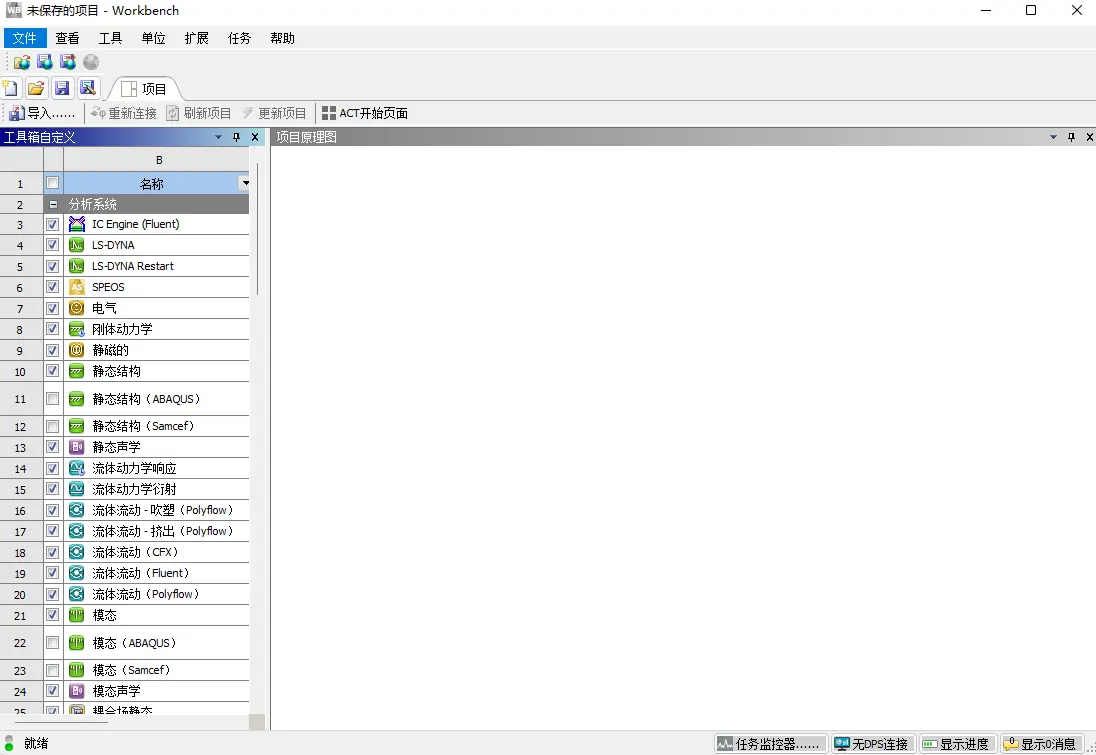Click the LS-DYNA Restart row icon
1096x755 pixels.
[77, 266]
